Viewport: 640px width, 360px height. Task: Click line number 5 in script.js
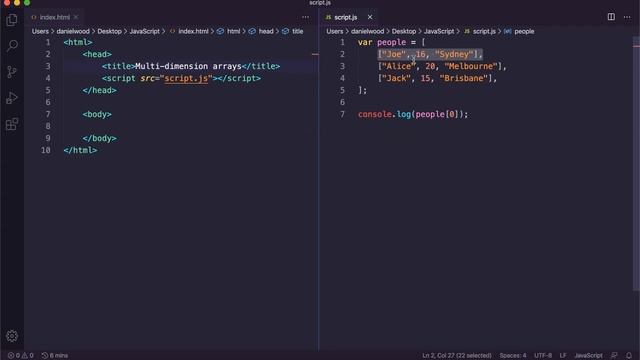pos(342,90)
